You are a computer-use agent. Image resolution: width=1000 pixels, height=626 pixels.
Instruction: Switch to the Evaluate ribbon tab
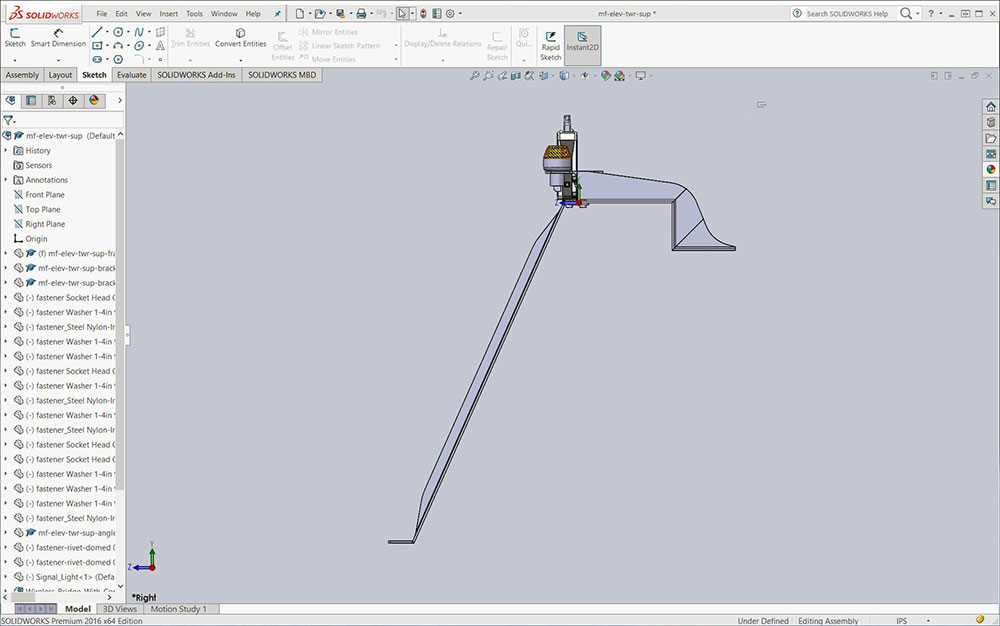point(131,75)
